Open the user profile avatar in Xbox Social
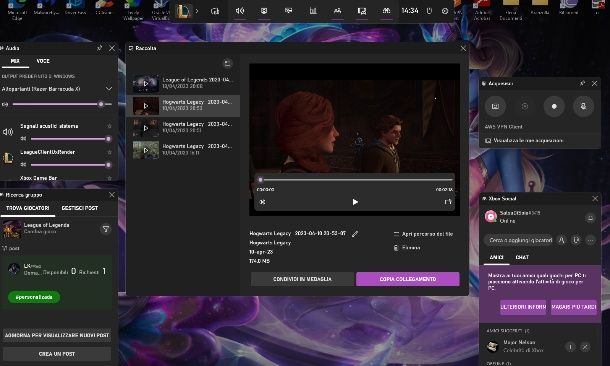Image resolution: width=610 pixels, height=366 pixels. pyautogui.click(x=491, y=216)
